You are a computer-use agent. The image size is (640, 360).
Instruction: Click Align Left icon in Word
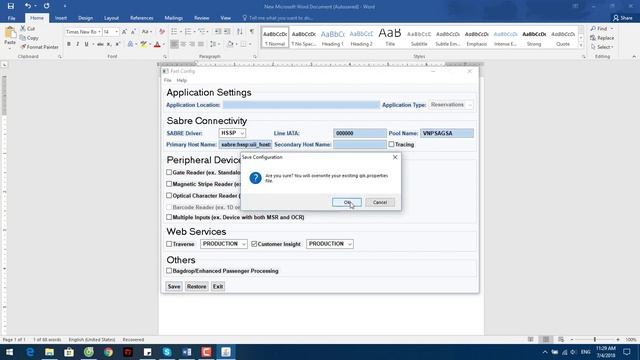click(174, 44)
